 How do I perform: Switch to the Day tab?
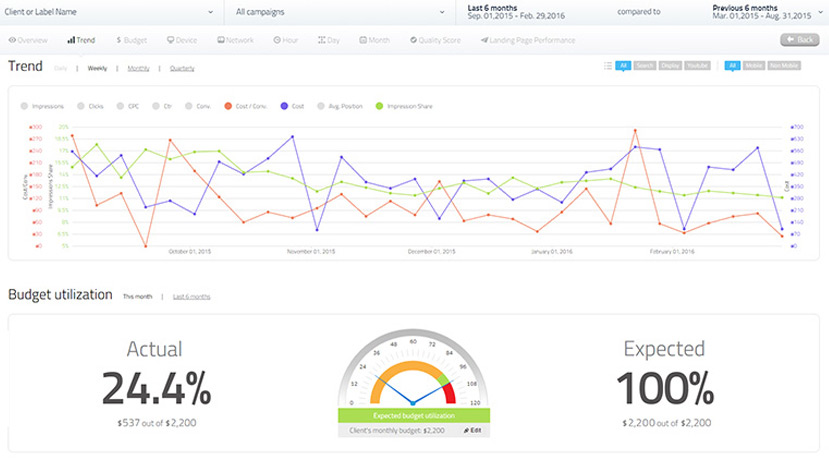tap(328, 40)
